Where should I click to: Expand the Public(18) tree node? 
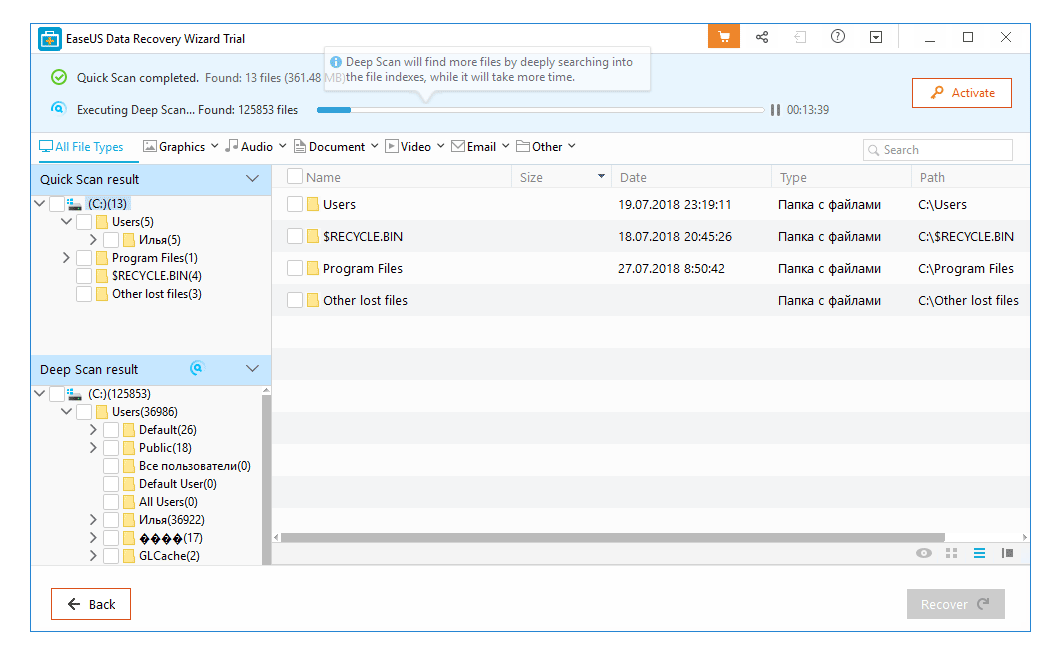point(93,448)
